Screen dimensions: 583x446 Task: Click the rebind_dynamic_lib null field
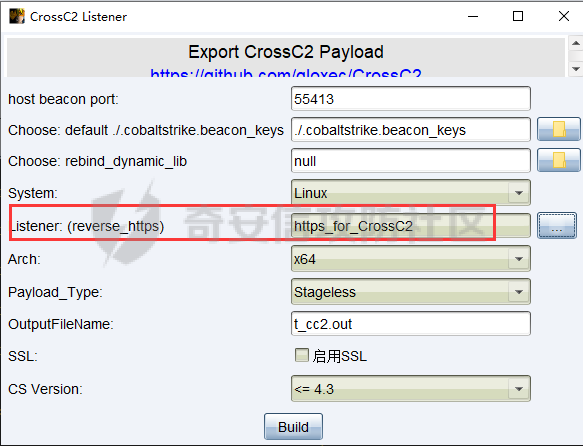(x=410, y=160)
